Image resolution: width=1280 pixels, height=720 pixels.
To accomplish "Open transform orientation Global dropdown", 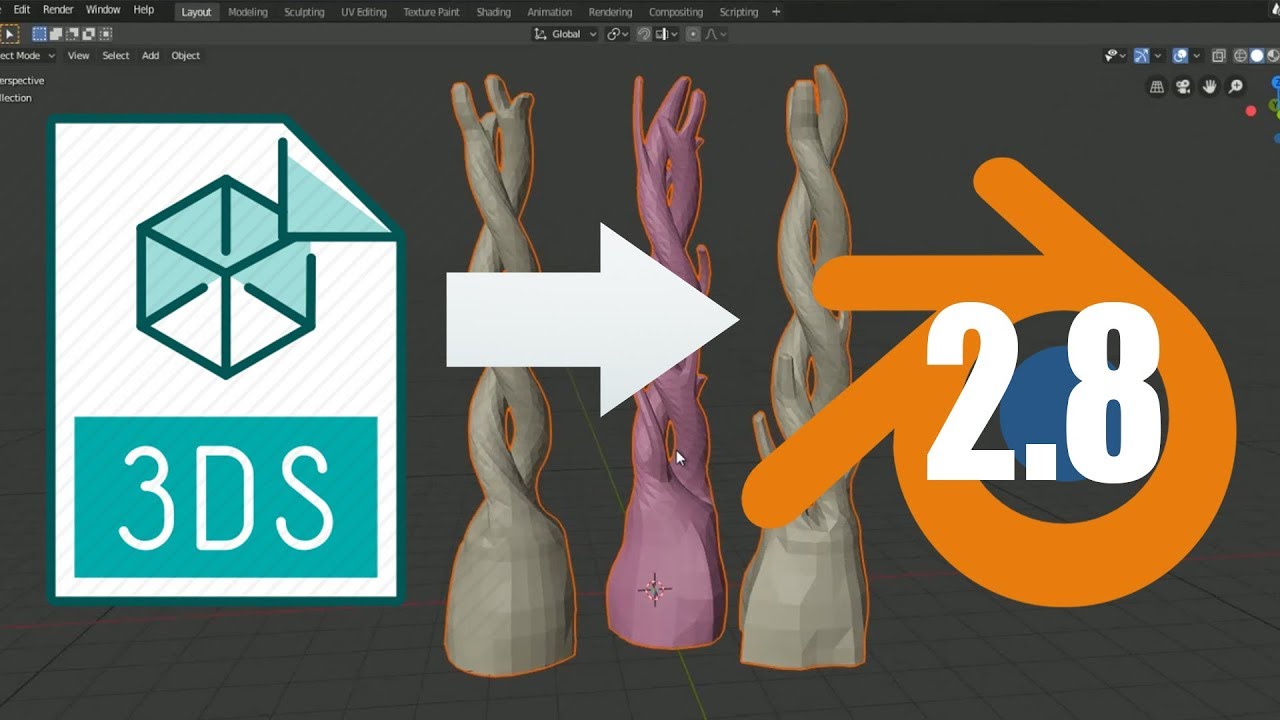I will pyautogui.click(x=565, y=34).
